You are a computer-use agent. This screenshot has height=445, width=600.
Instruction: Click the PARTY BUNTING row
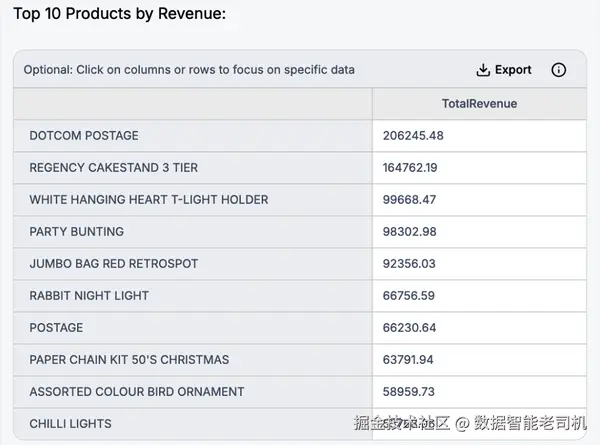coord(77,232)
